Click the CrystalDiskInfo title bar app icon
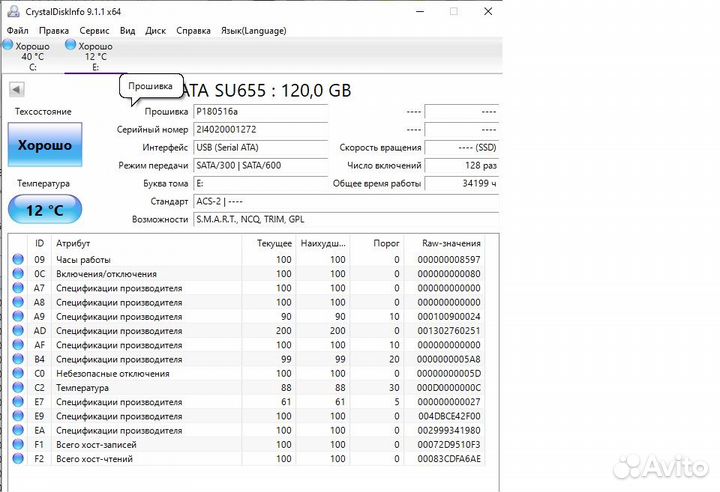The image size is (720, 492). [x=13, y=11]
